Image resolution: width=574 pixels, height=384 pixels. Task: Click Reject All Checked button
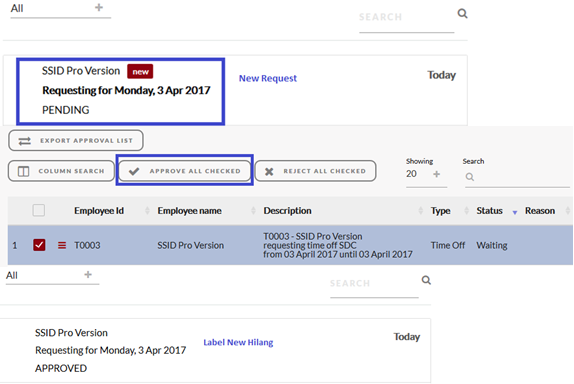[x=315, y=171]
